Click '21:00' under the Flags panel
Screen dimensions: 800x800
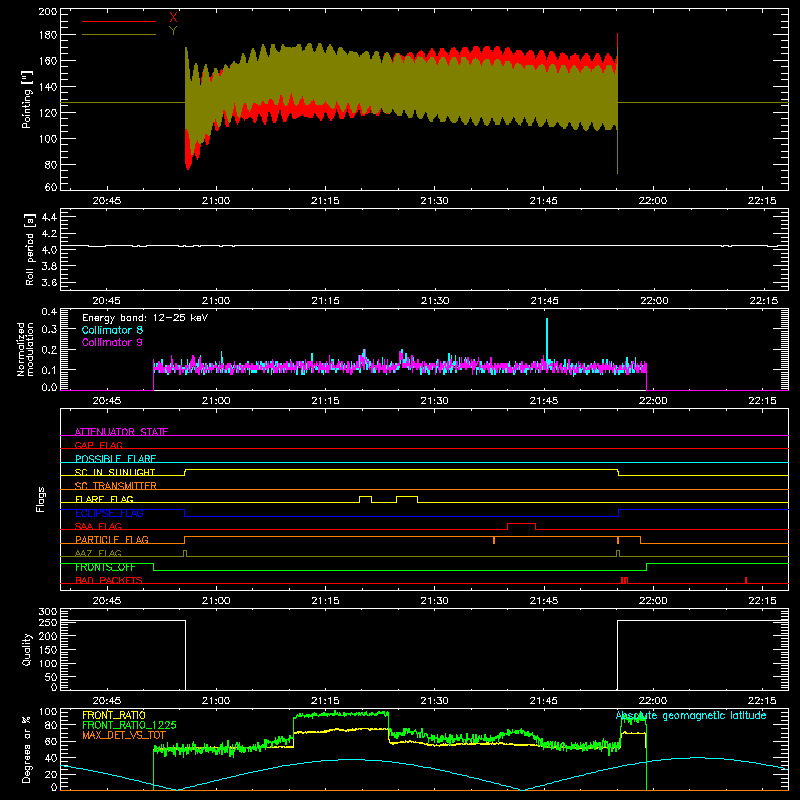[x=216, y=601]
